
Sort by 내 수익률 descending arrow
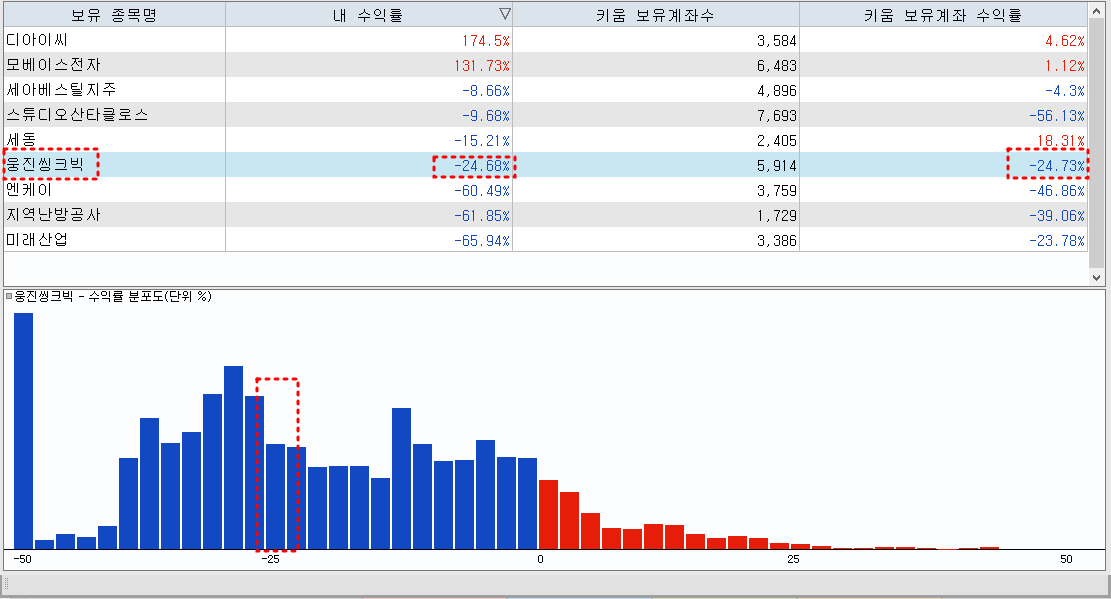pos(504,13)
